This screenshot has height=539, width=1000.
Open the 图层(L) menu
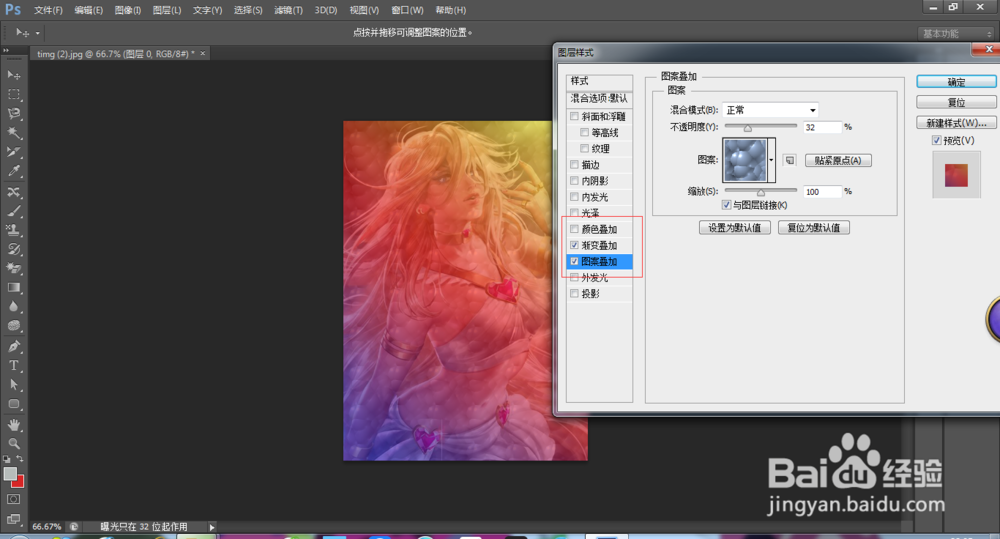[167, 10]
